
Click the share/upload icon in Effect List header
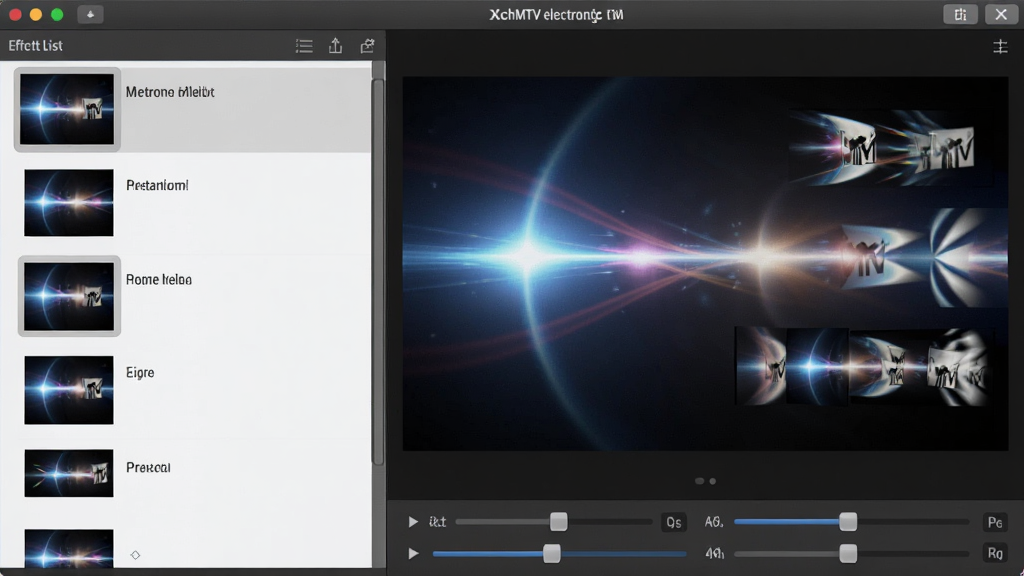336,46
